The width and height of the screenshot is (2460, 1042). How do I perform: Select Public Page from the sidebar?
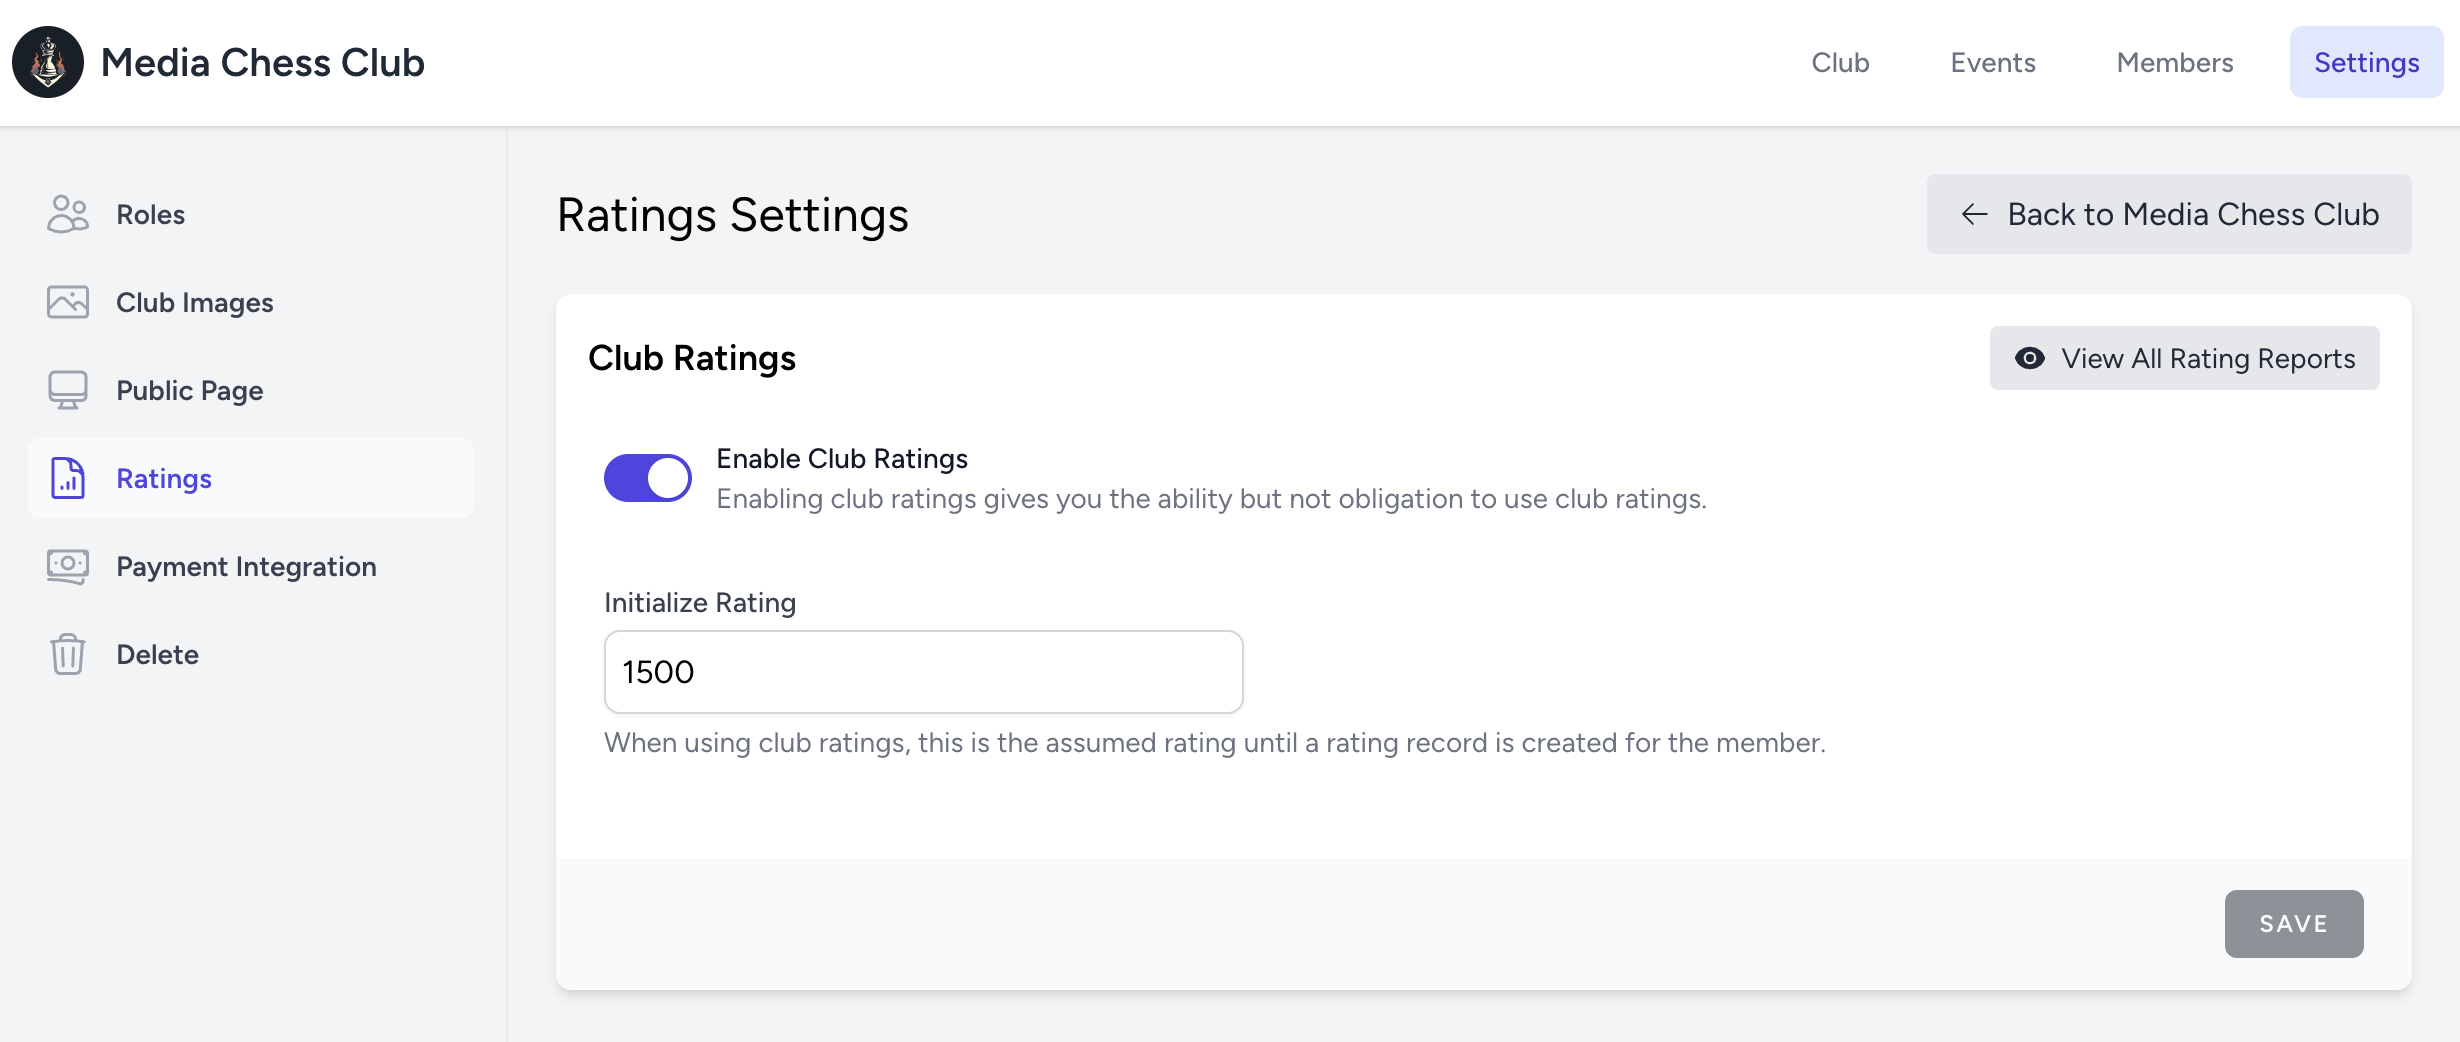(x=190, y=390)
